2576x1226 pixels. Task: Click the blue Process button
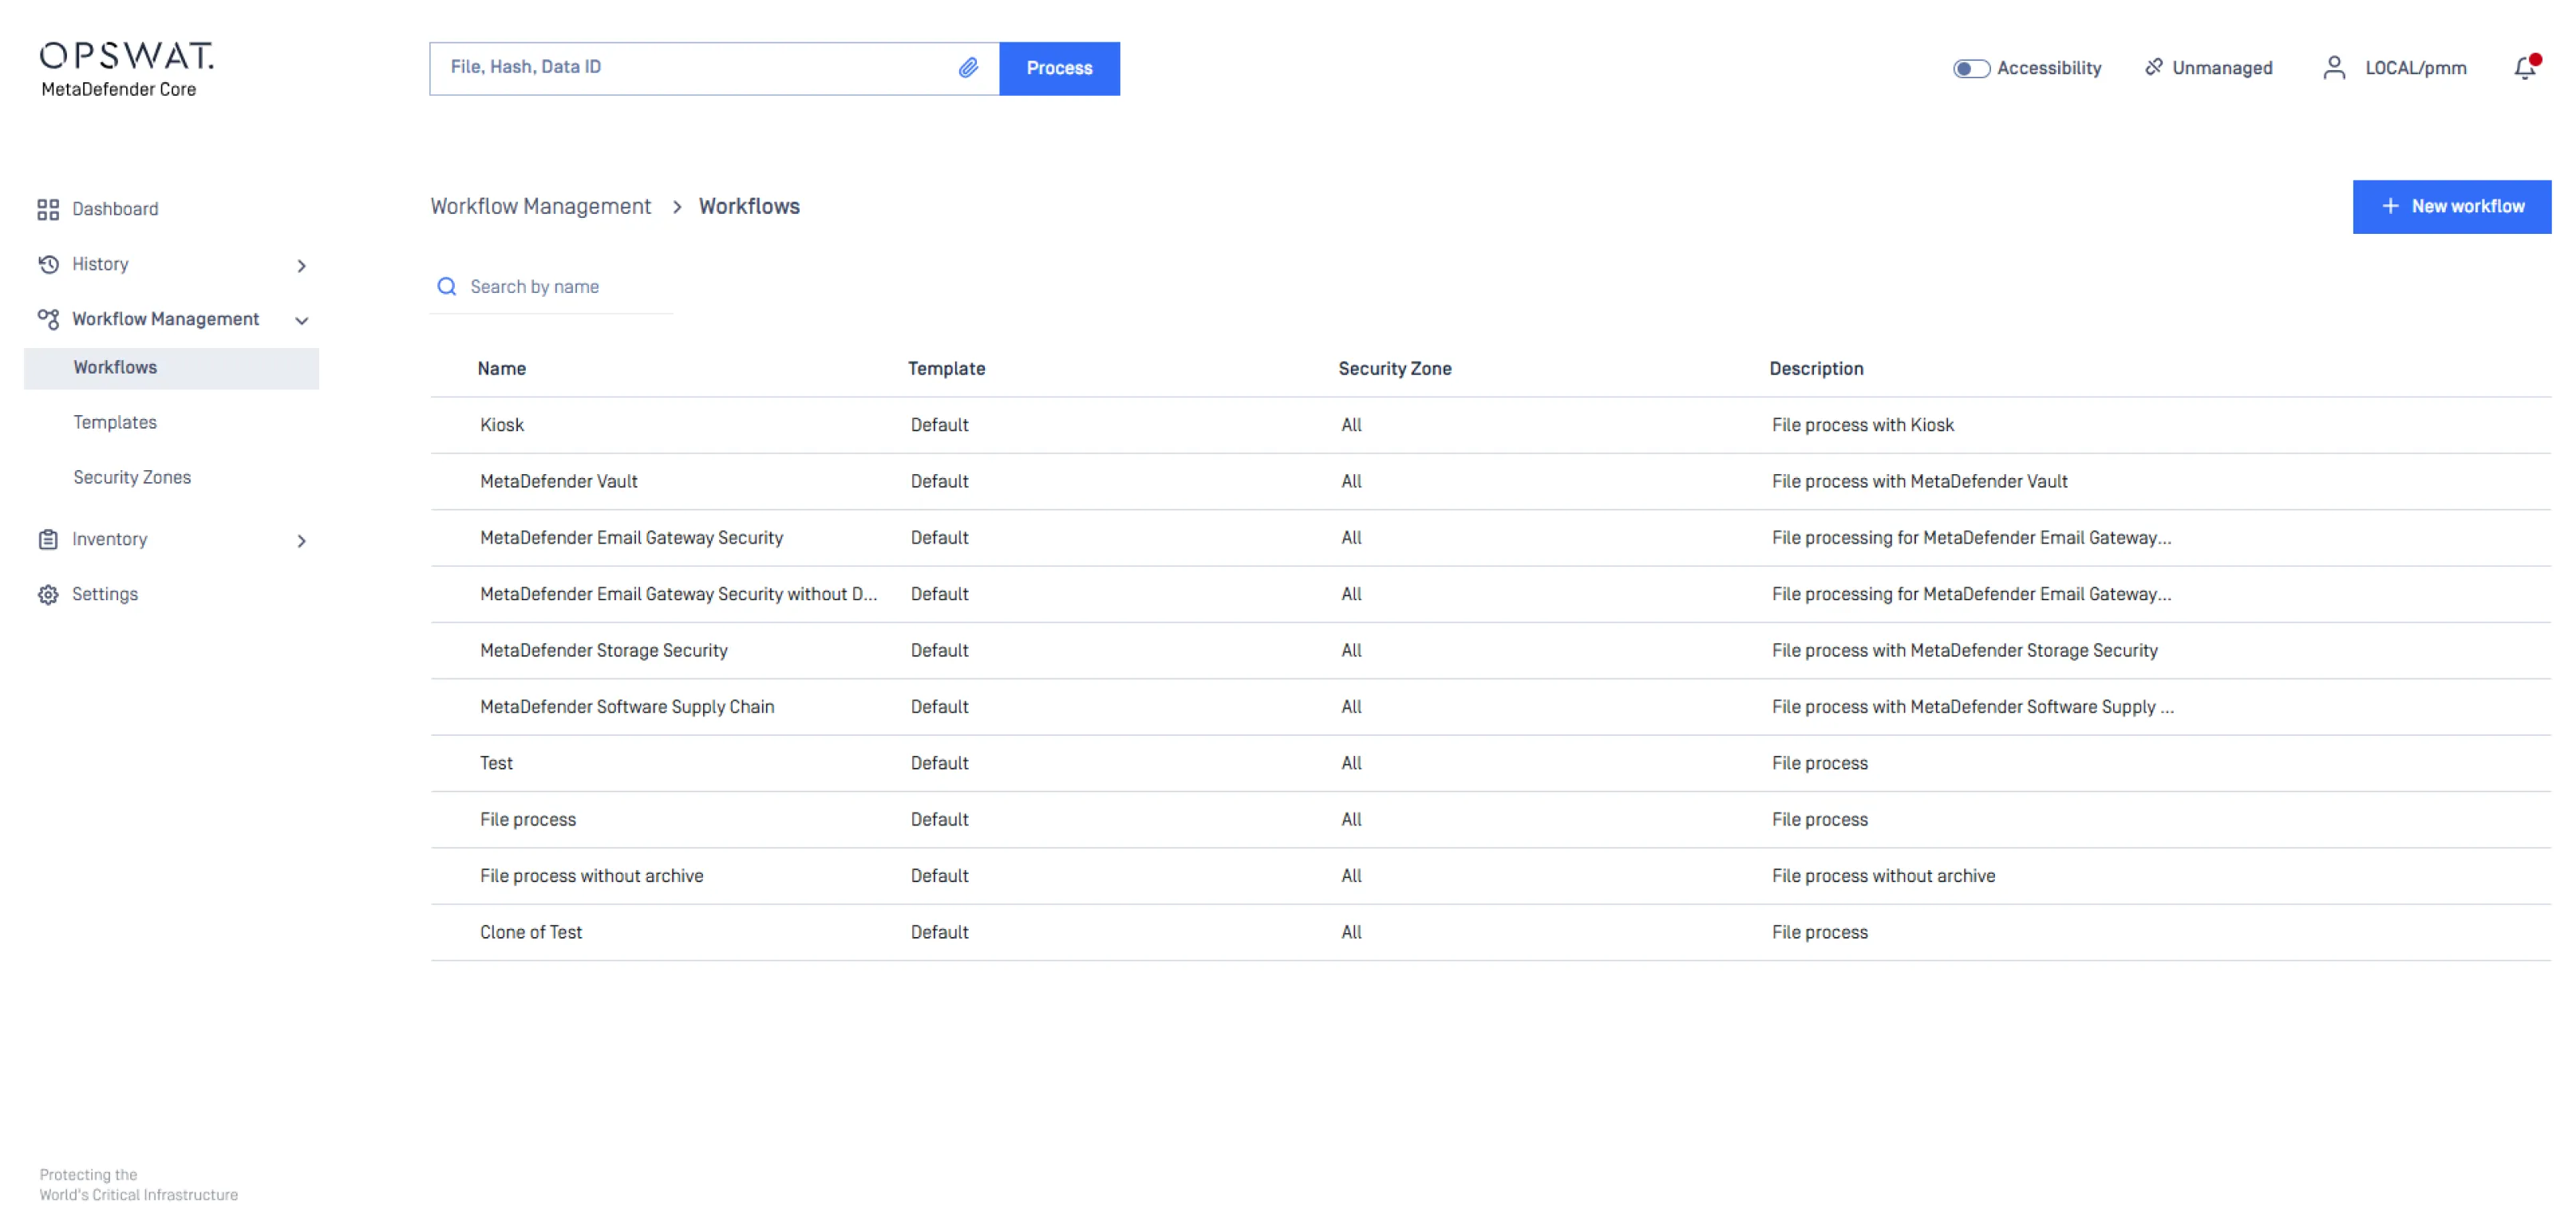click(1058, 68)
